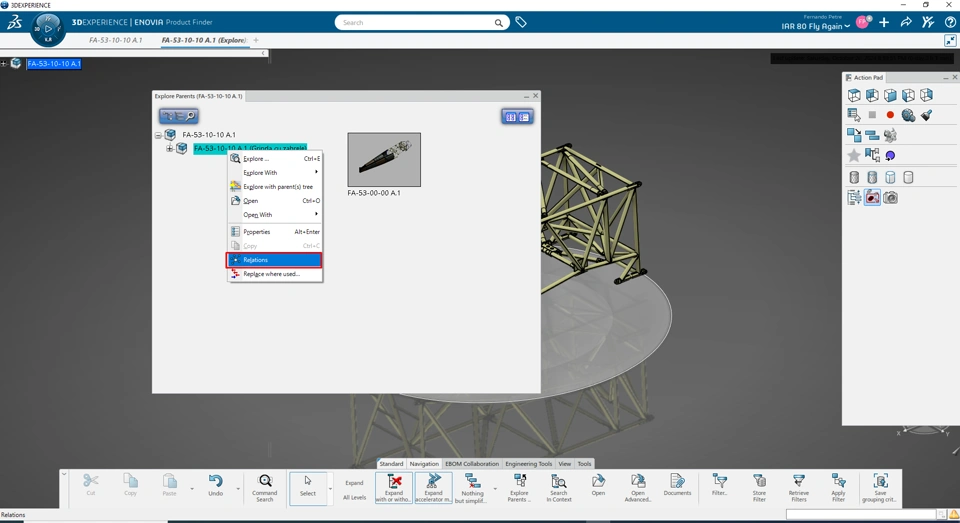Select FA-53-10-10 A.1 in main tree
Screen dimensions: 960x523
[x=54, y=64]
